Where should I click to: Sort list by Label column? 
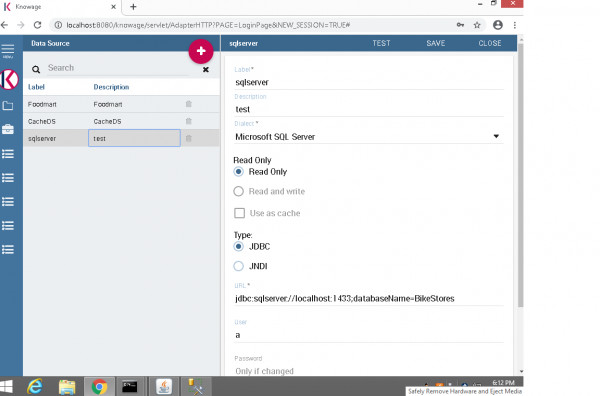point(36,87)
